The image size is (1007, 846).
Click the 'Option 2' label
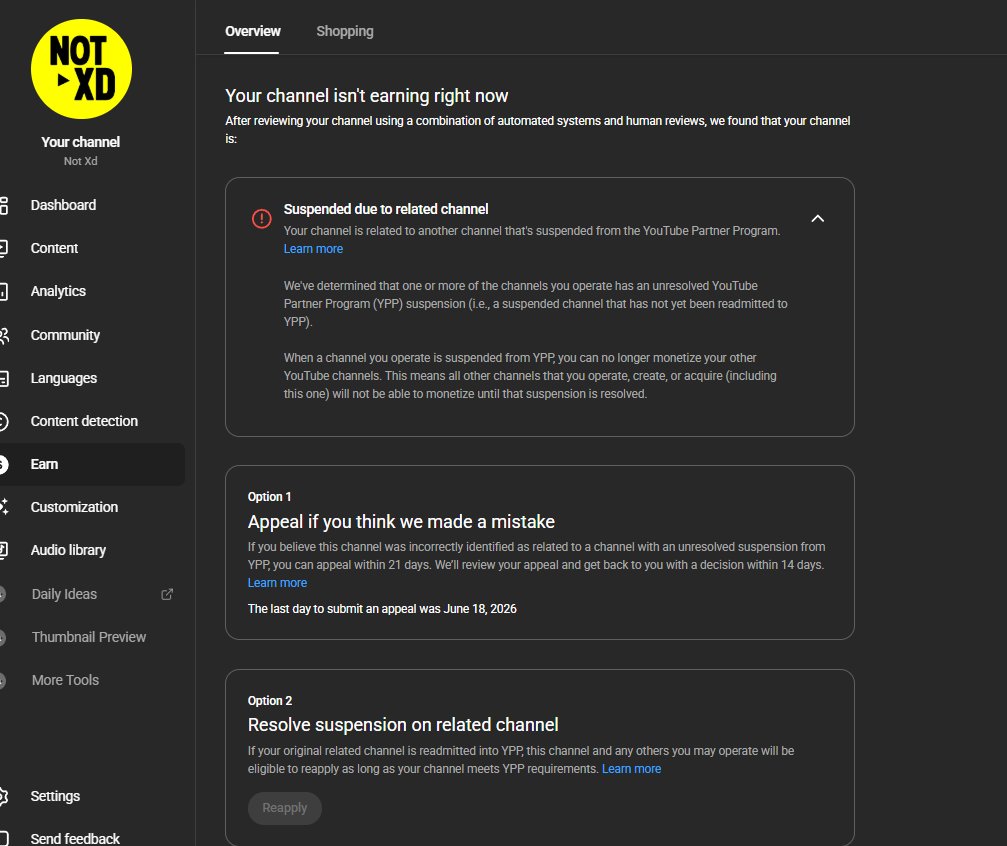[x=270, y=701]
